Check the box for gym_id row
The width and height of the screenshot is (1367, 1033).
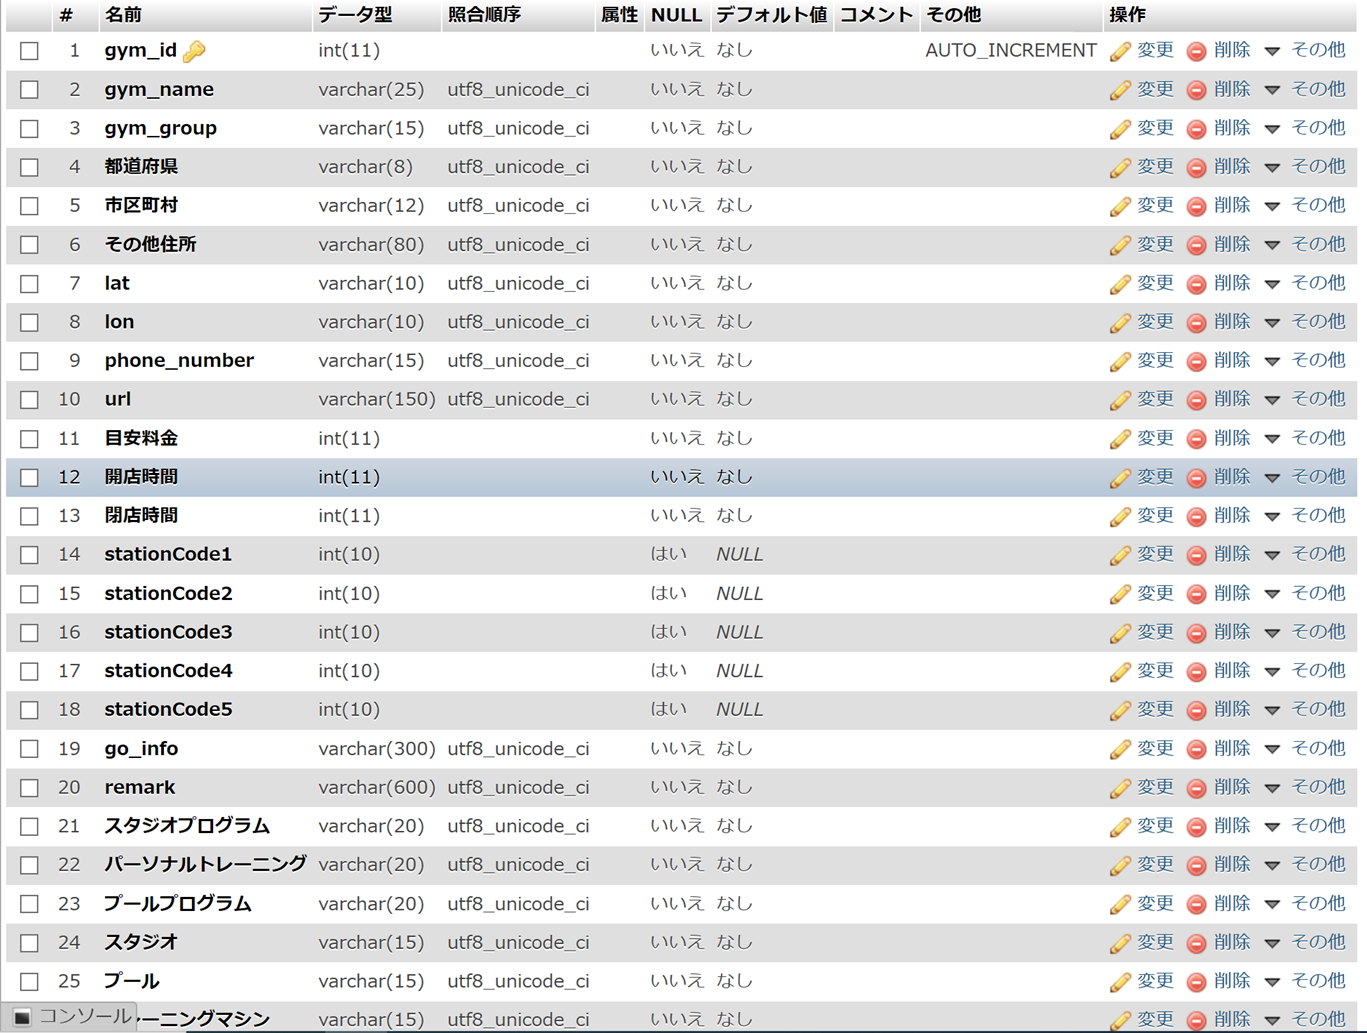[30, 51]
